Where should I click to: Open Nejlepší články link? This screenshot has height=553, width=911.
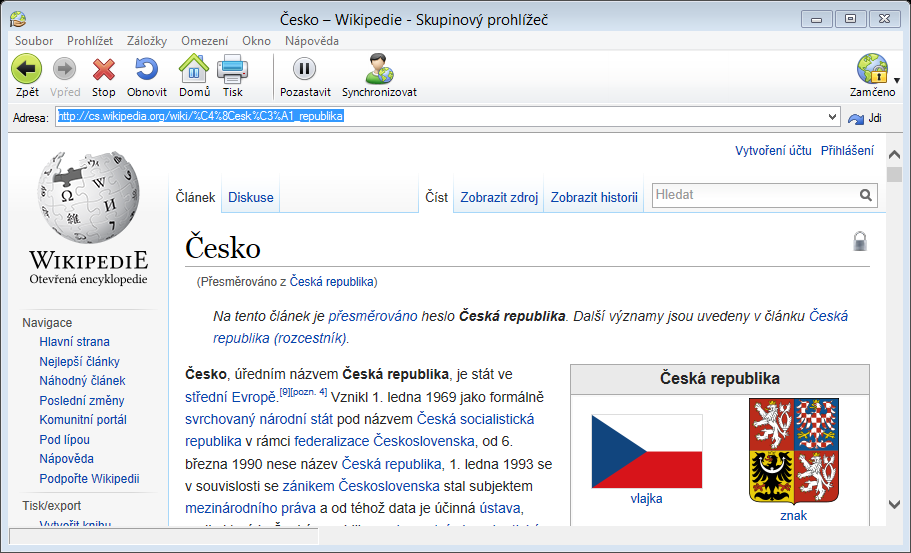pos(80,361)
